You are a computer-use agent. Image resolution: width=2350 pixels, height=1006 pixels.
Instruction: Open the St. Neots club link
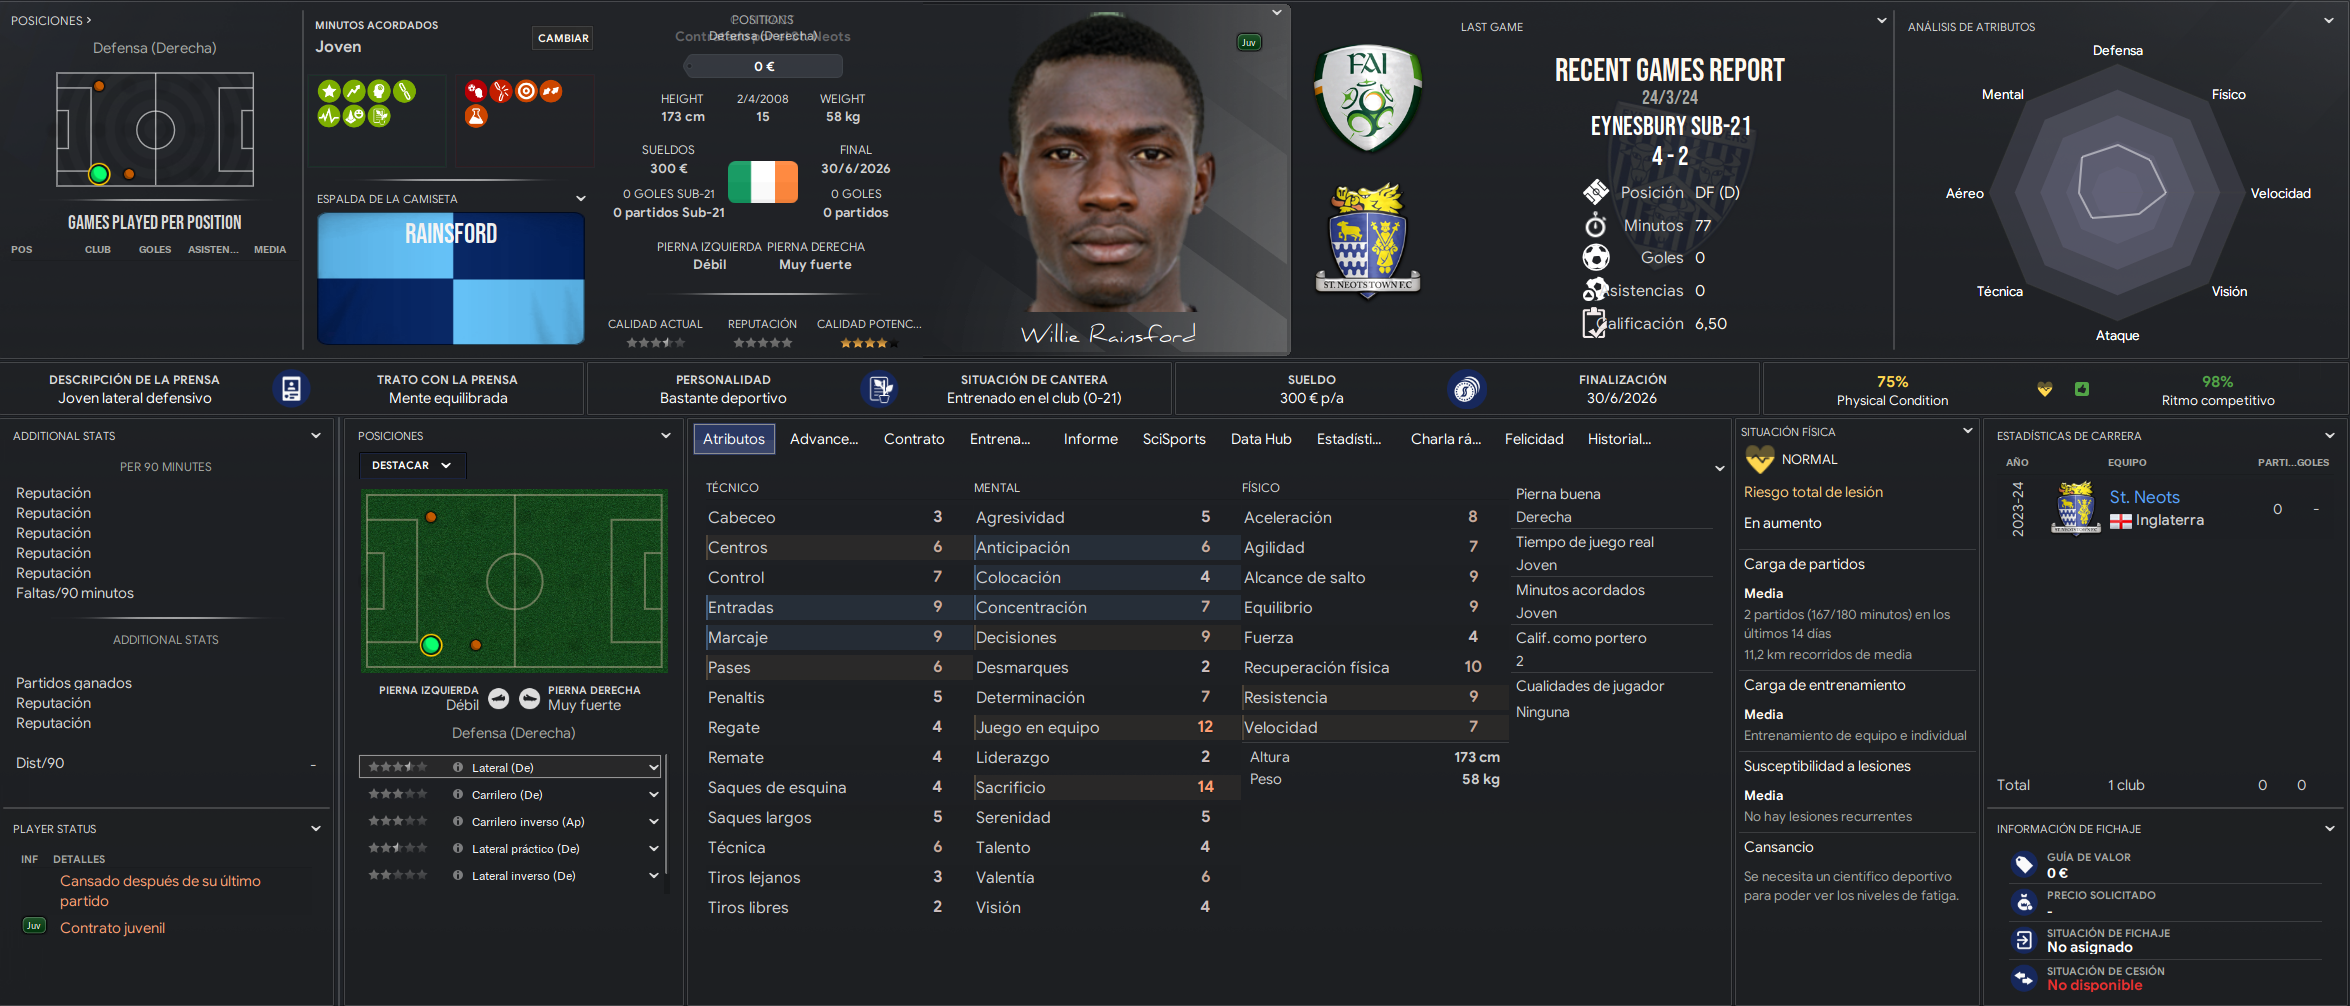click(2144, 497)
